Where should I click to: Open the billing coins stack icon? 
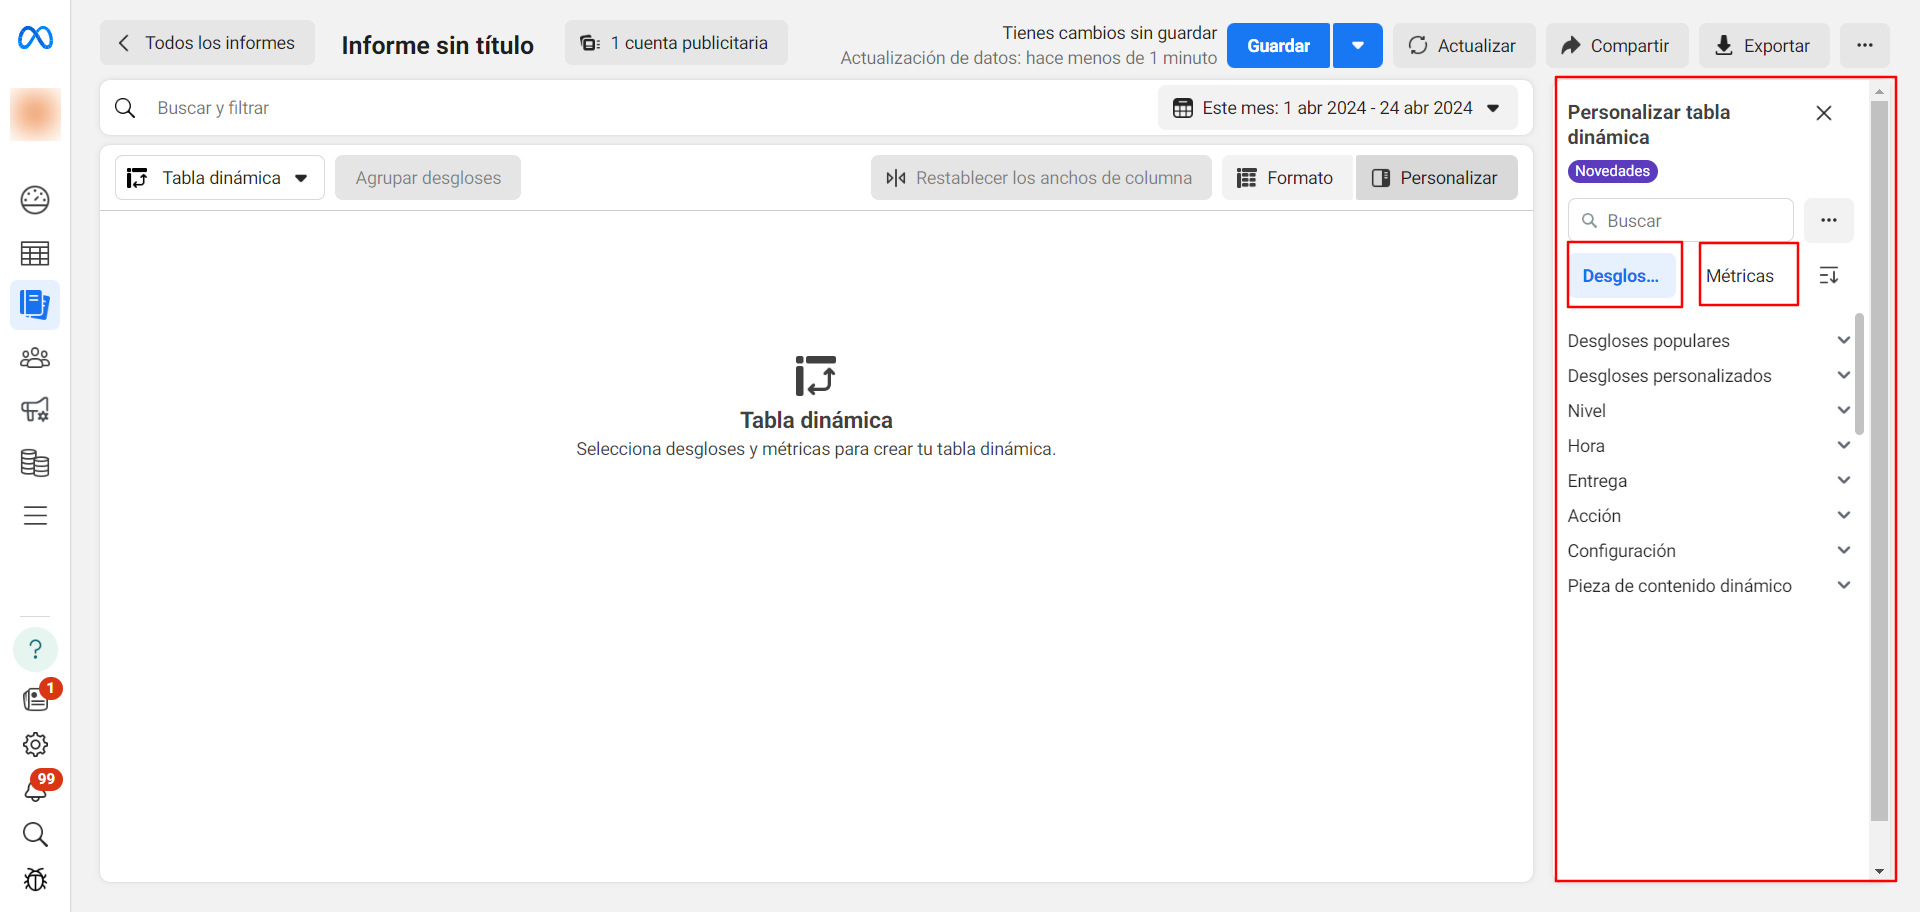click(x=35, y=463)
